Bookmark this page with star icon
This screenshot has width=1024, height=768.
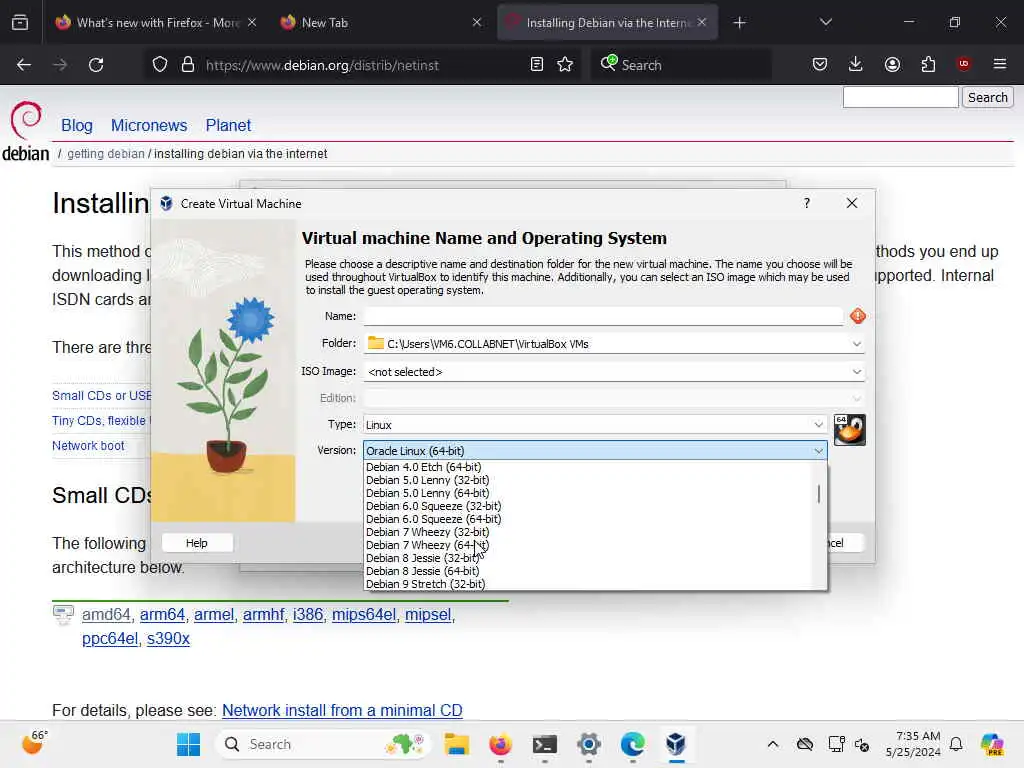(565, 64)
